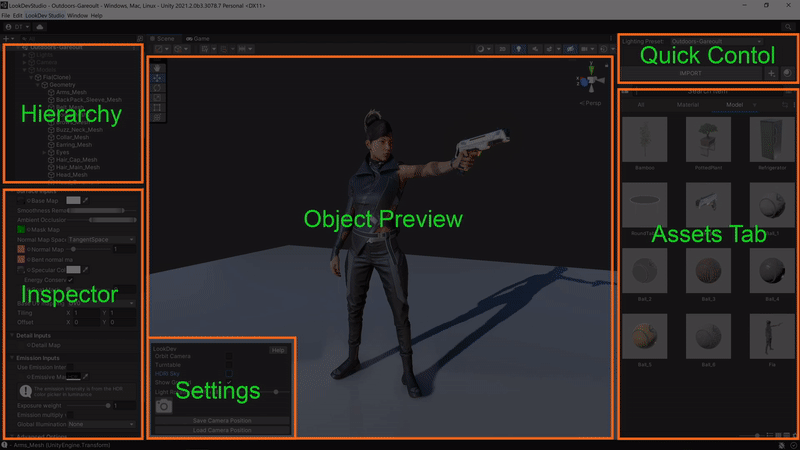The image size is (800, 450).
Task: Toggle Emission multiply checkbox
Action: pyautogui.click(x=70, y=415)
